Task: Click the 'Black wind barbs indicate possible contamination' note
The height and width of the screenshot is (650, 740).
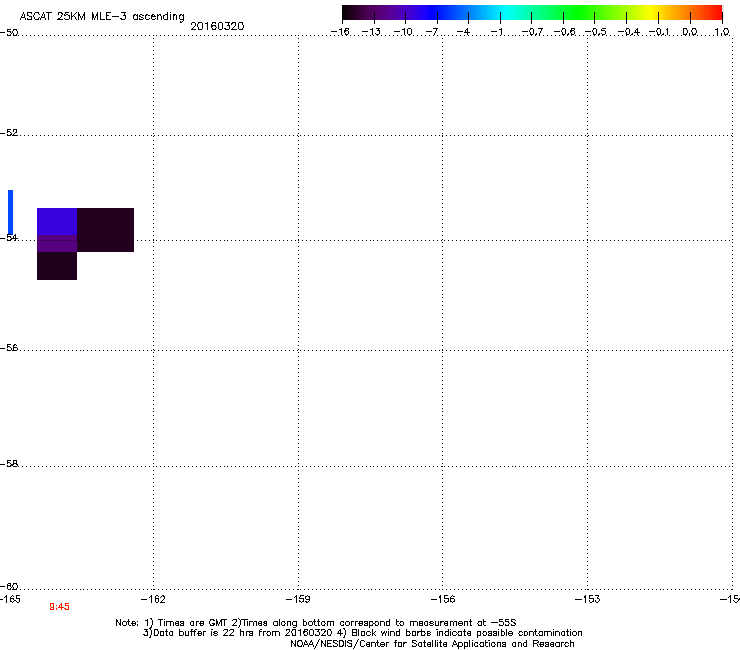Action: click(467, 633)
